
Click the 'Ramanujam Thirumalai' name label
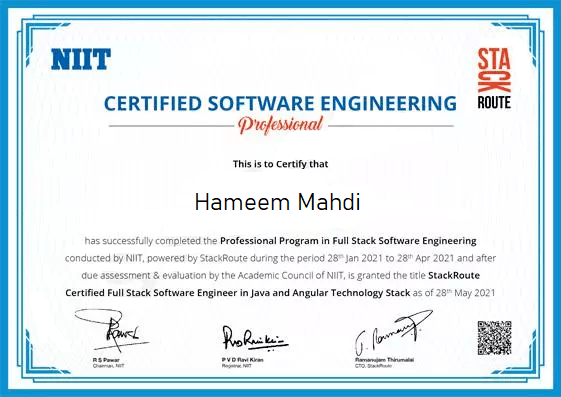pos(385,360)
